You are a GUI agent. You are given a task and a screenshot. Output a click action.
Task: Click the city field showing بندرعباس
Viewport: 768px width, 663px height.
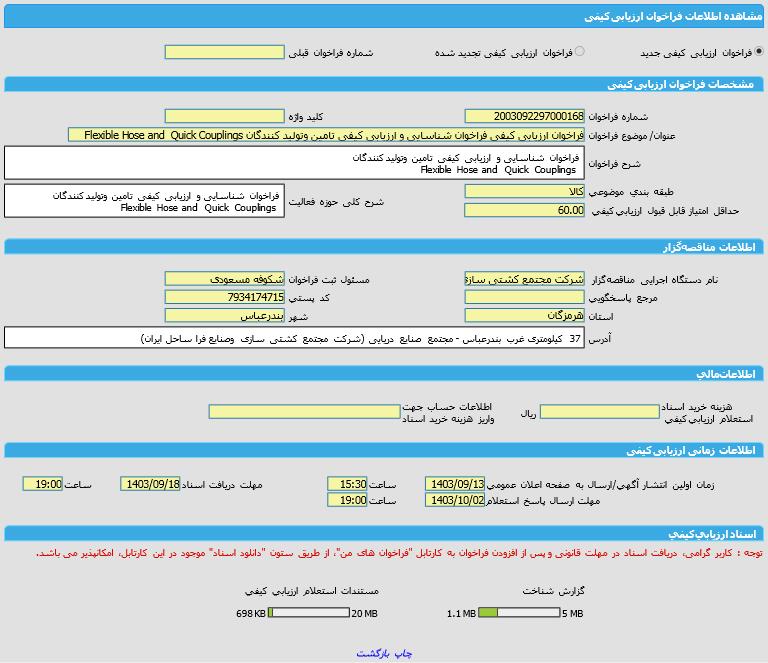click(224, 316)
